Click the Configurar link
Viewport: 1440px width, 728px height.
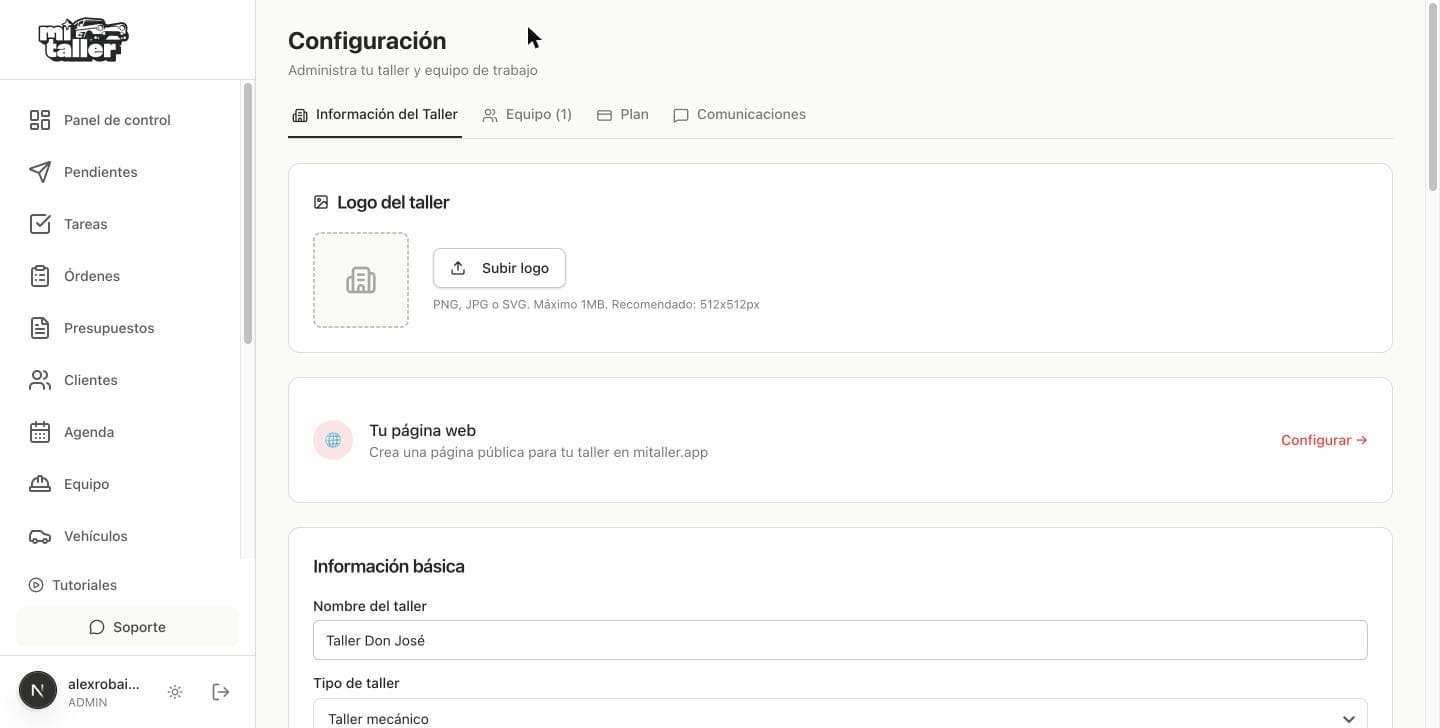(x=1324, y=440)
